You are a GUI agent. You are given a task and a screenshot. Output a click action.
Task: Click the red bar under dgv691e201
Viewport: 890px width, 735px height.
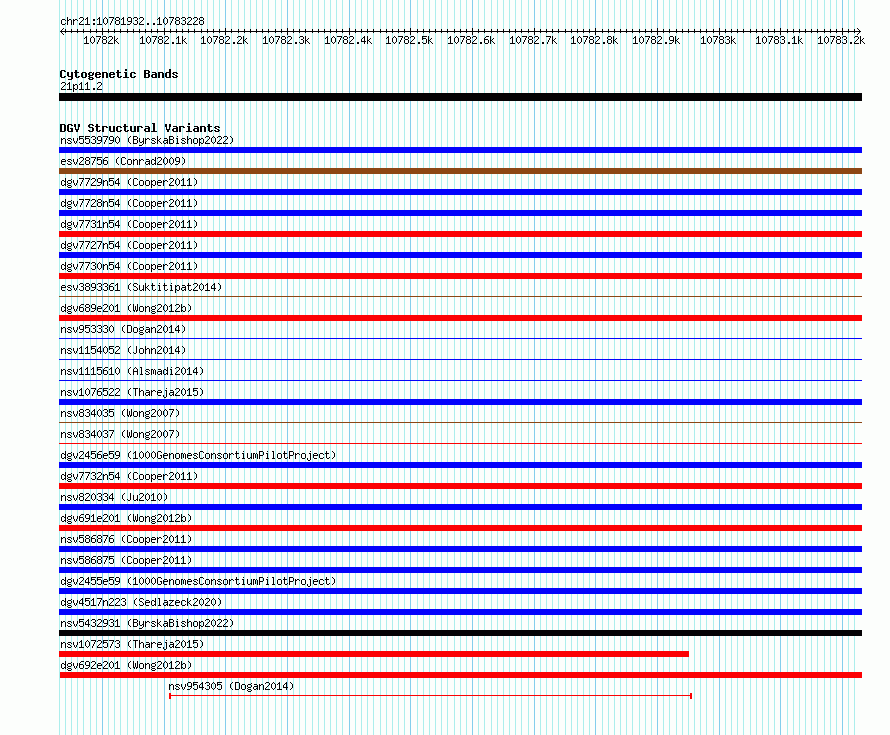[460, 528]
